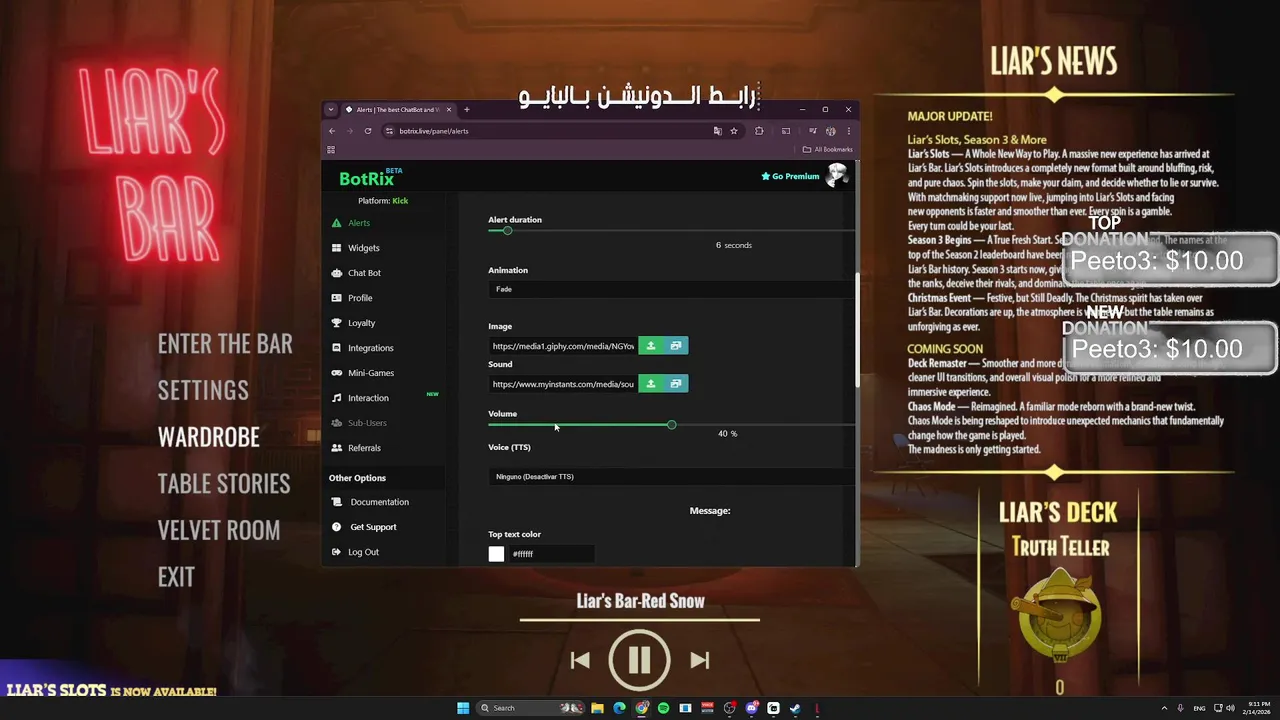This screenshot has height=720, width=1280.
Task: Click the Truth Teller deck medal
Action: [x=1060, y=616]
